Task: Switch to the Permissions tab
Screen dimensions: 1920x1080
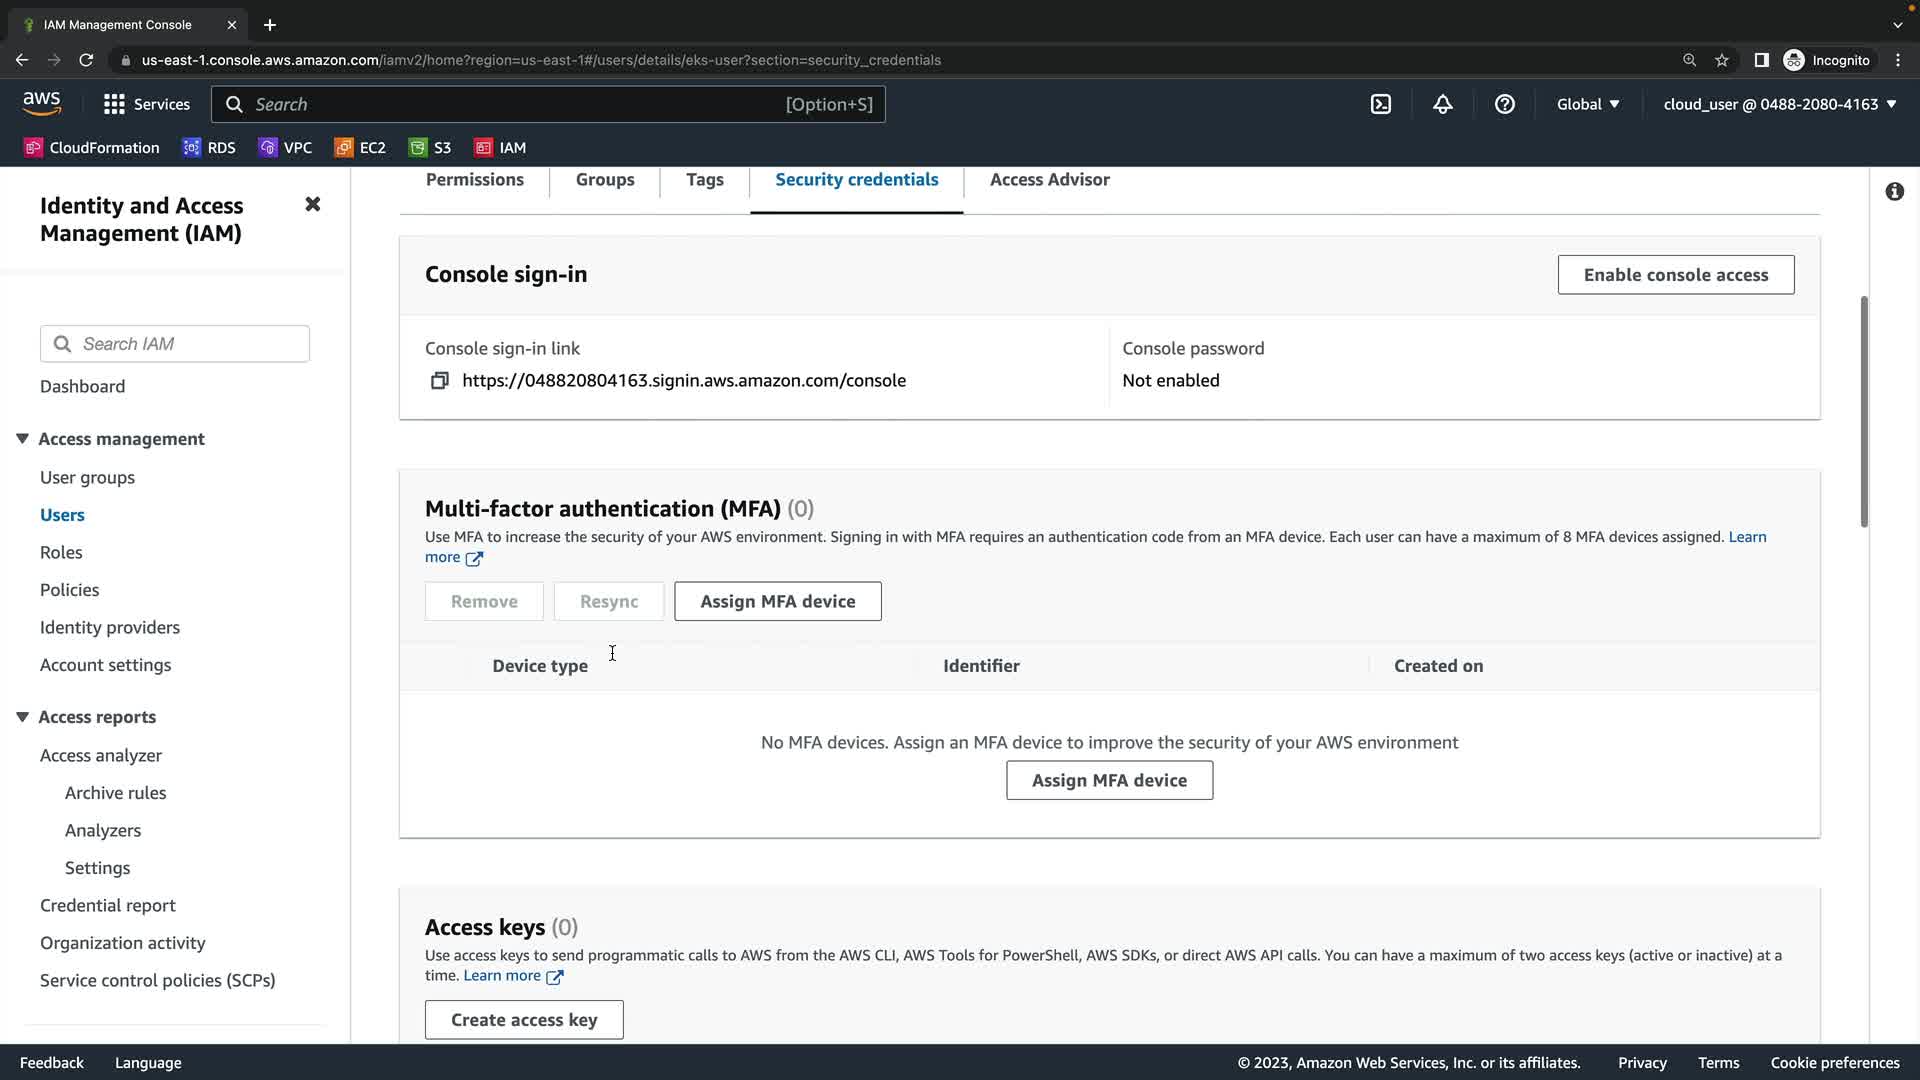Action: 474,180
